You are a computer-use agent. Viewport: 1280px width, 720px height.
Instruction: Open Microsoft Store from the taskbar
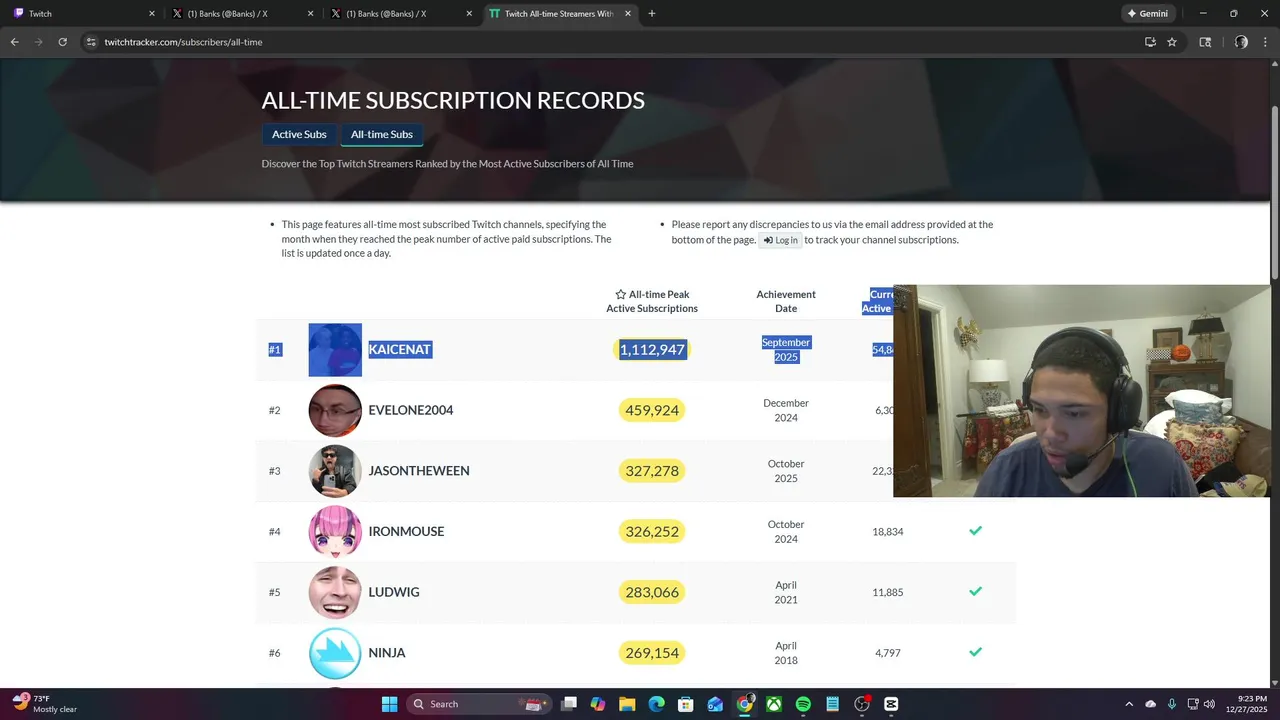(x=686, y=704)
